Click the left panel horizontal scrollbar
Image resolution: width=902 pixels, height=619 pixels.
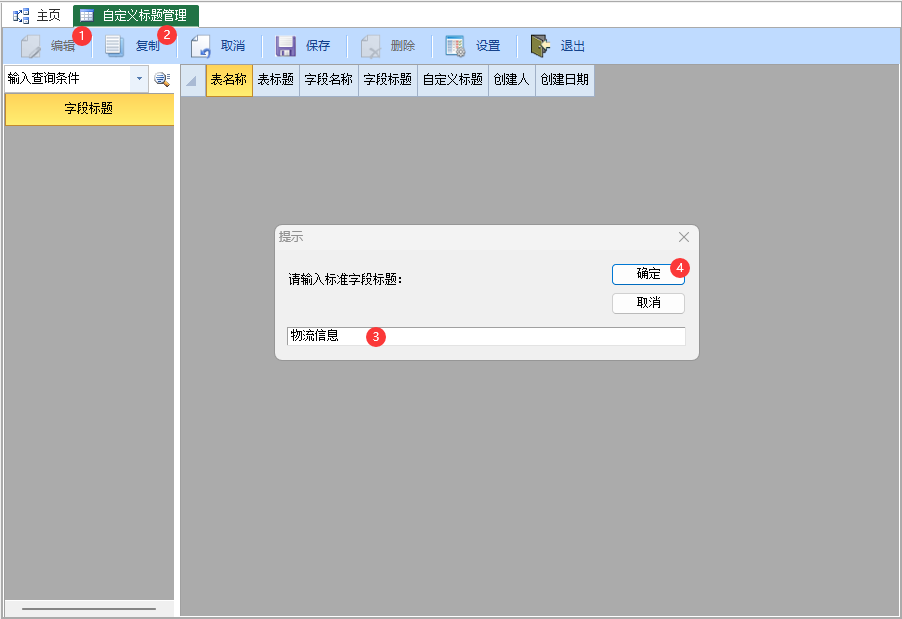[89, 609]
